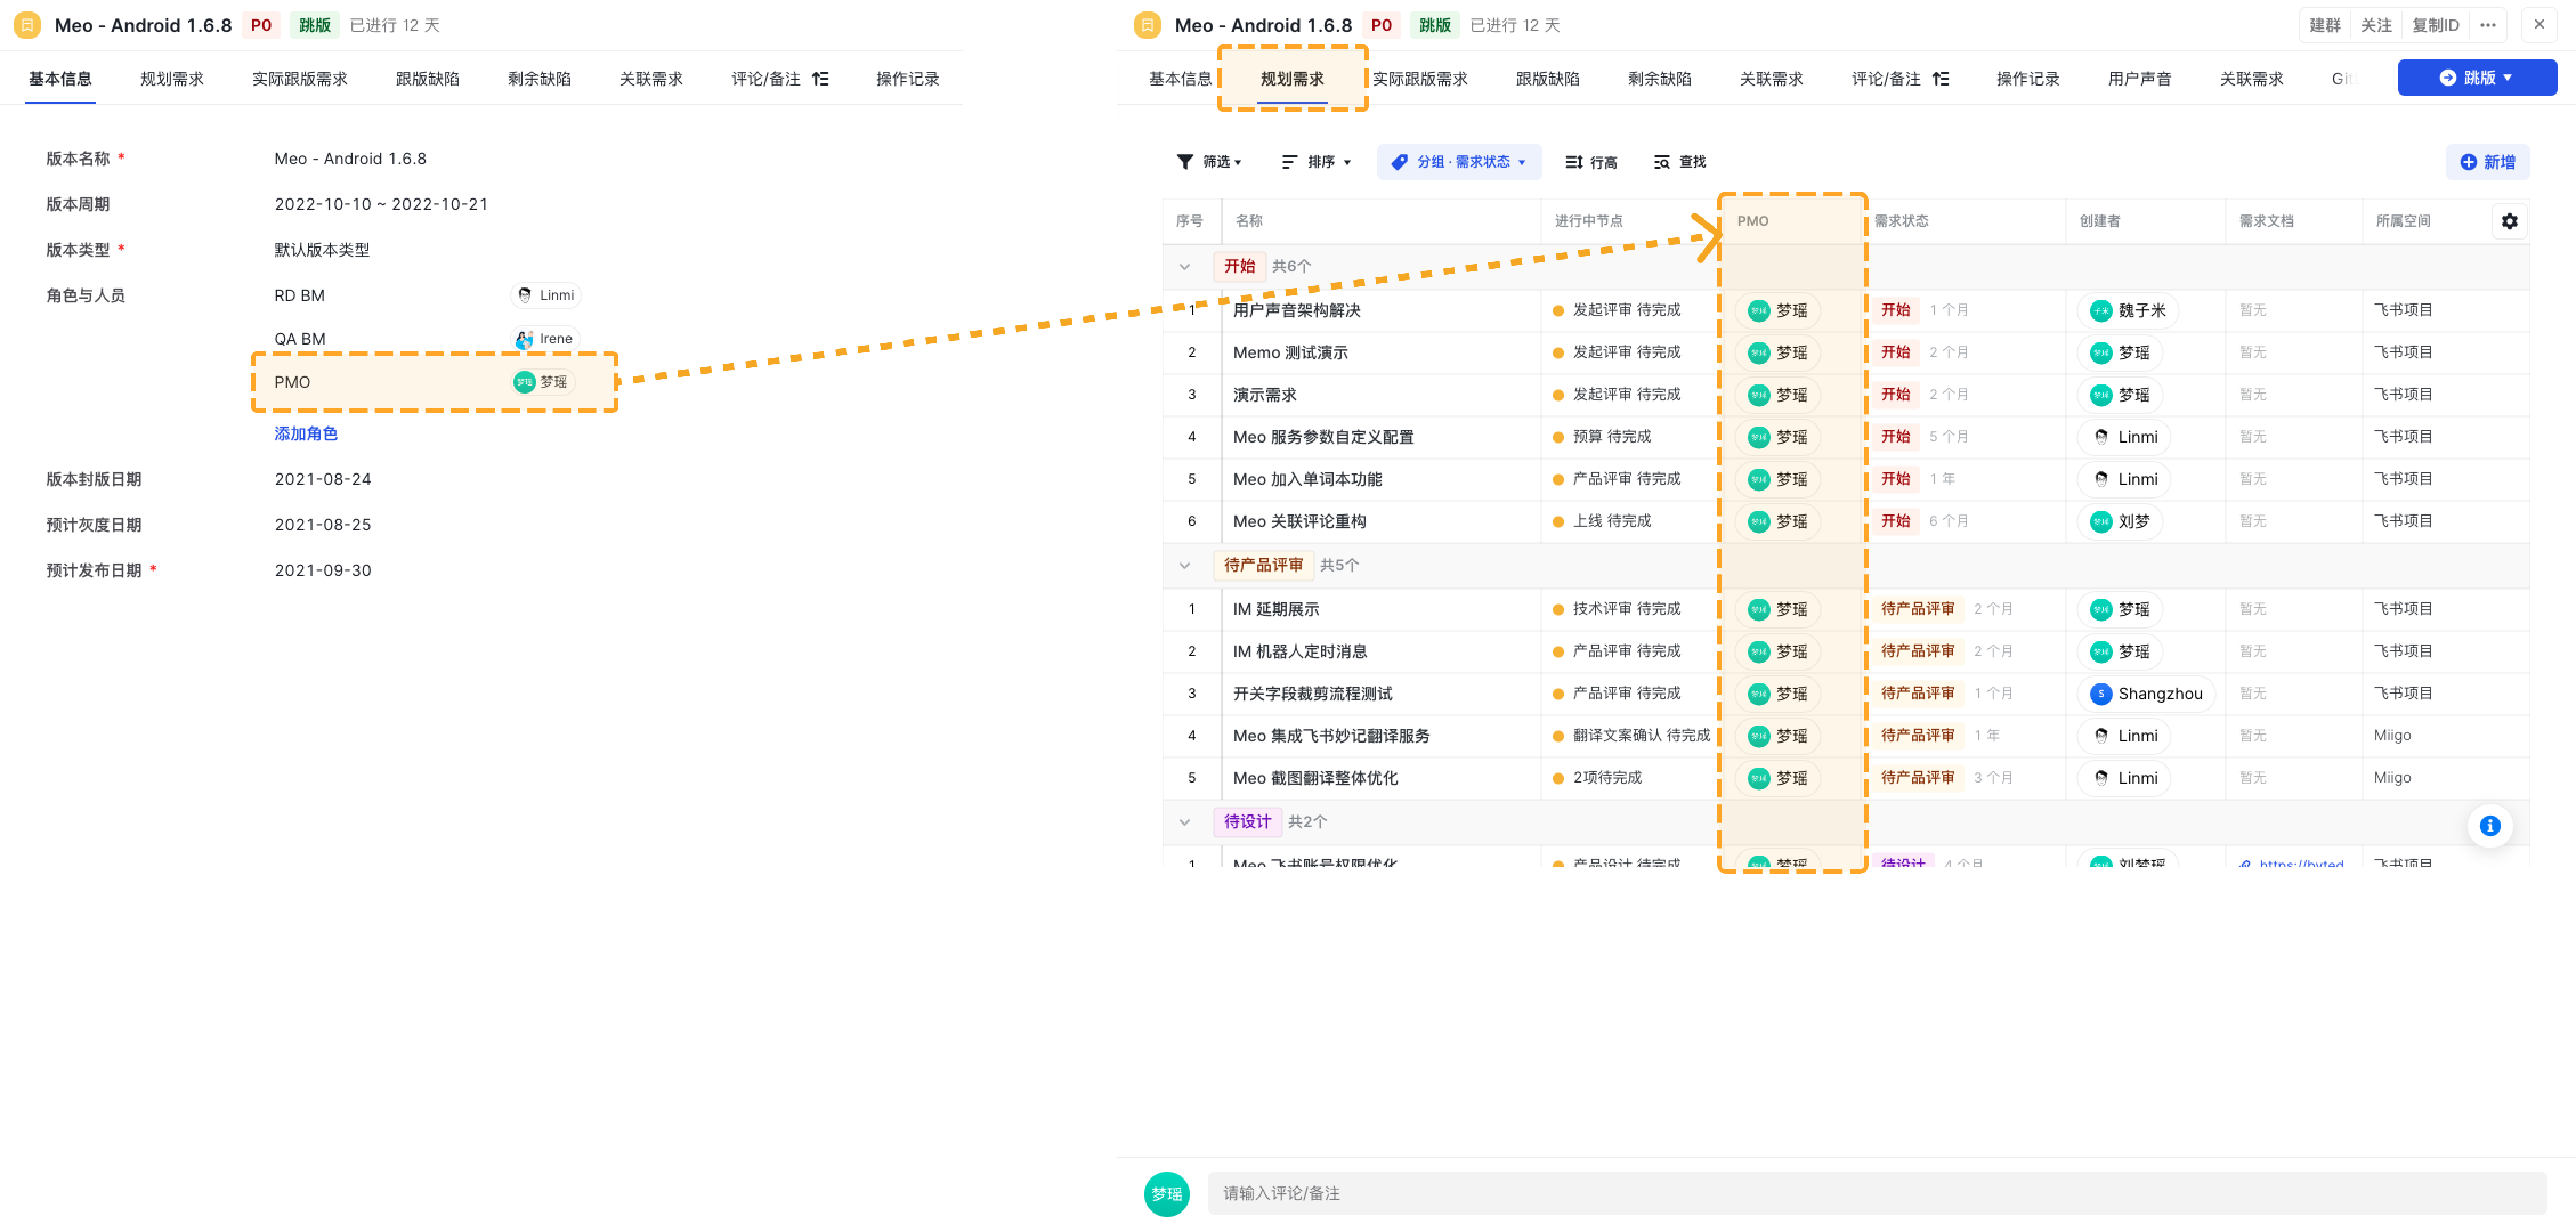The height and width of the screenshot is (1232, 2576).
Task: Open 规划需求 tab in left panel
Action: 172,79
